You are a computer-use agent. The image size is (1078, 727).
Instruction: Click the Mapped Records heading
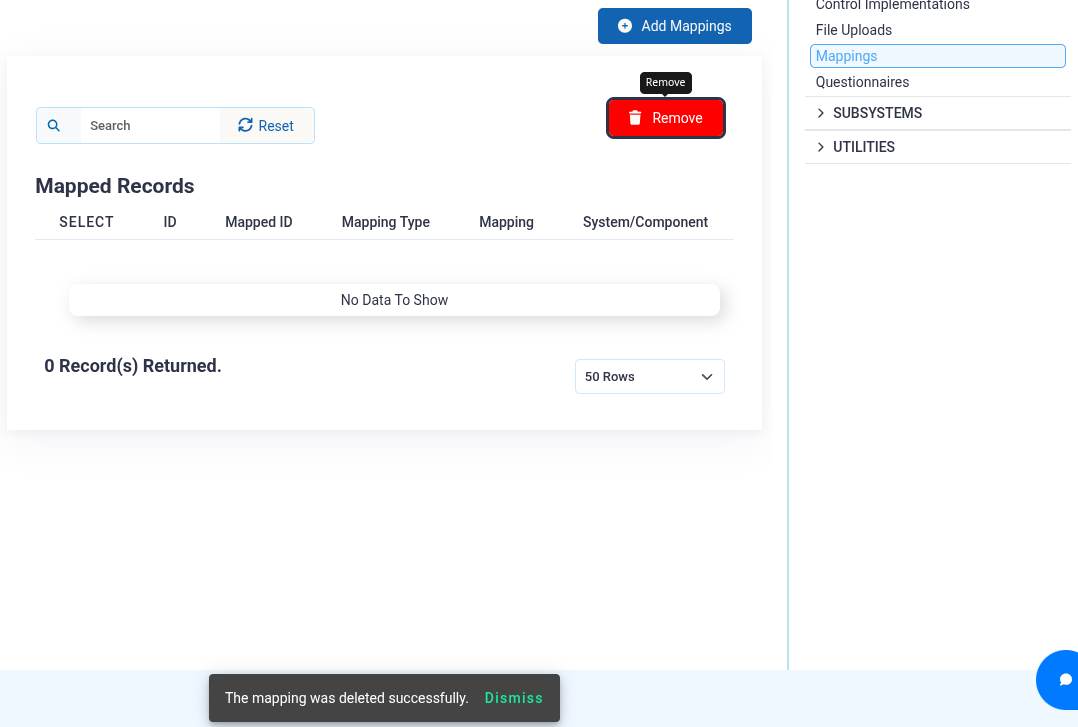115,186
